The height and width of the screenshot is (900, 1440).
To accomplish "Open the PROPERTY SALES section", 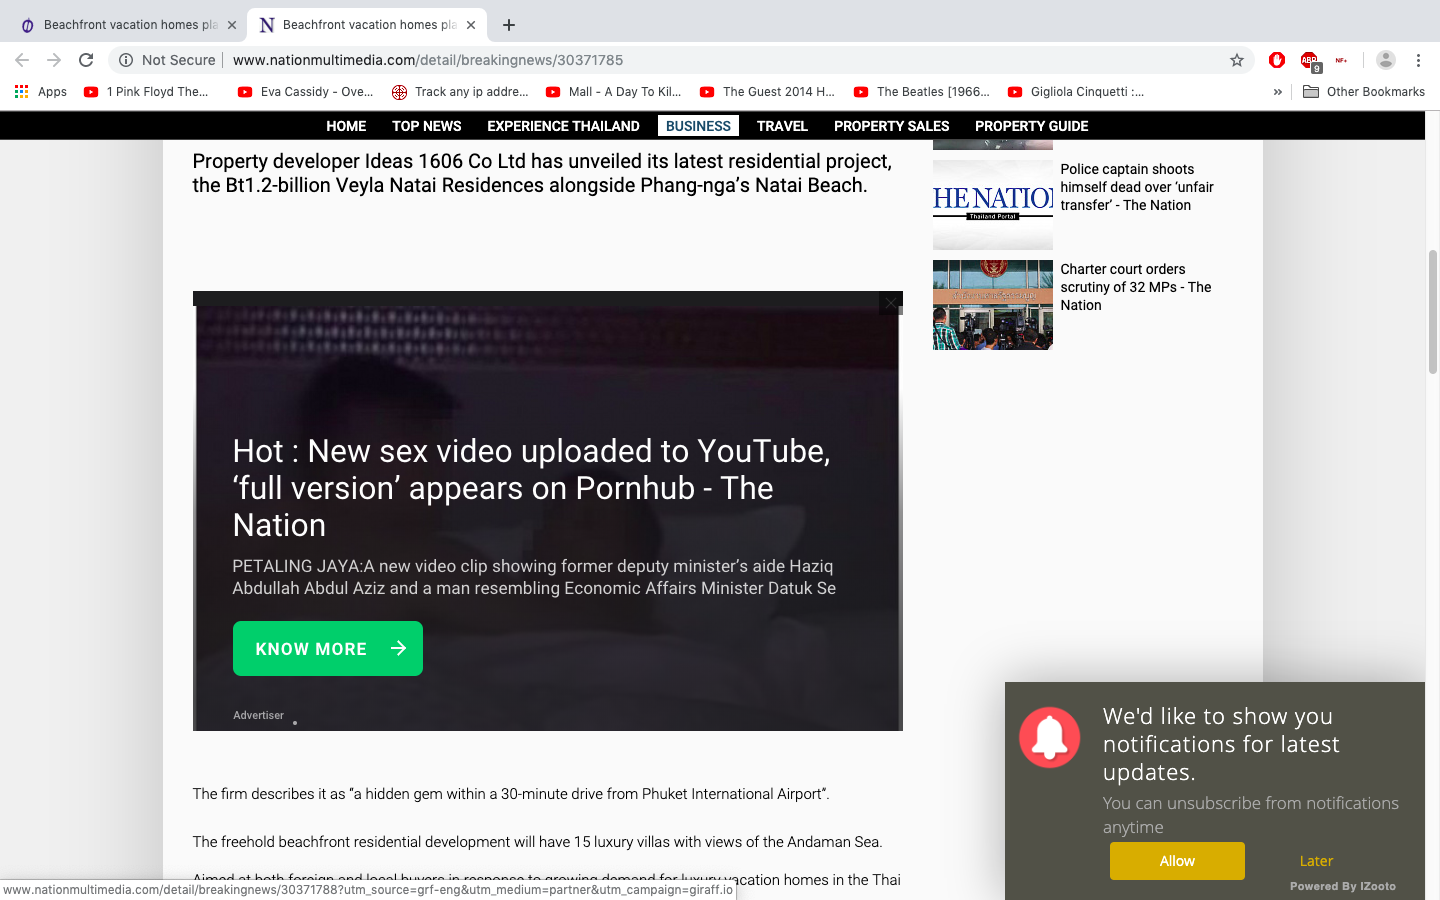I will [x=892, y=126].
